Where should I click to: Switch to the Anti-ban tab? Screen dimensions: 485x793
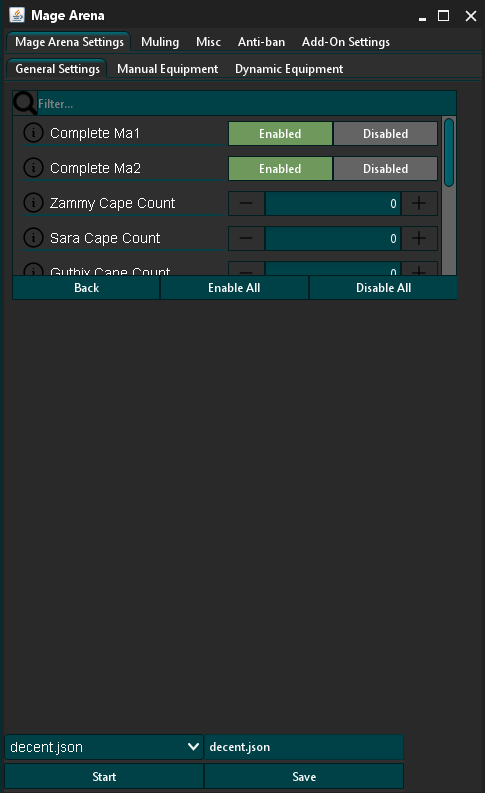click(261, 42)
